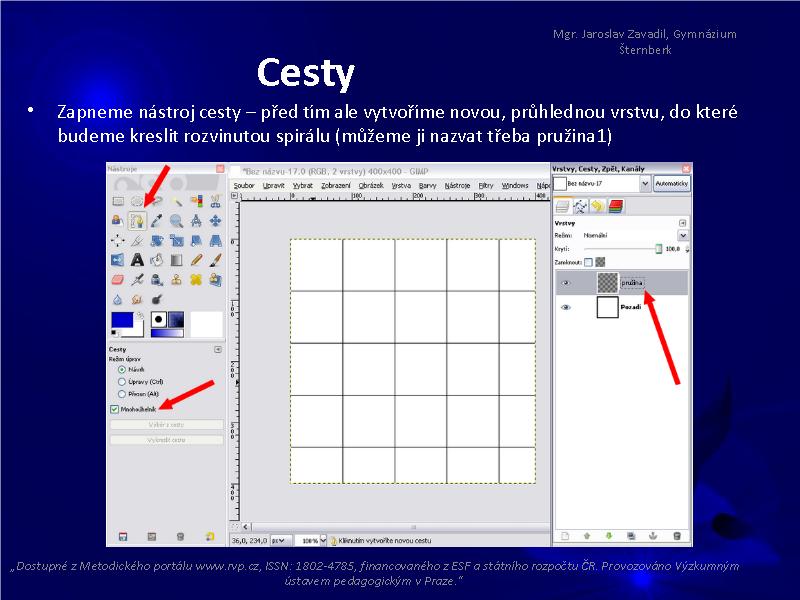800x600 pixels.
Task: Click the foreground blue color swatch
Action: coord(122,320)
